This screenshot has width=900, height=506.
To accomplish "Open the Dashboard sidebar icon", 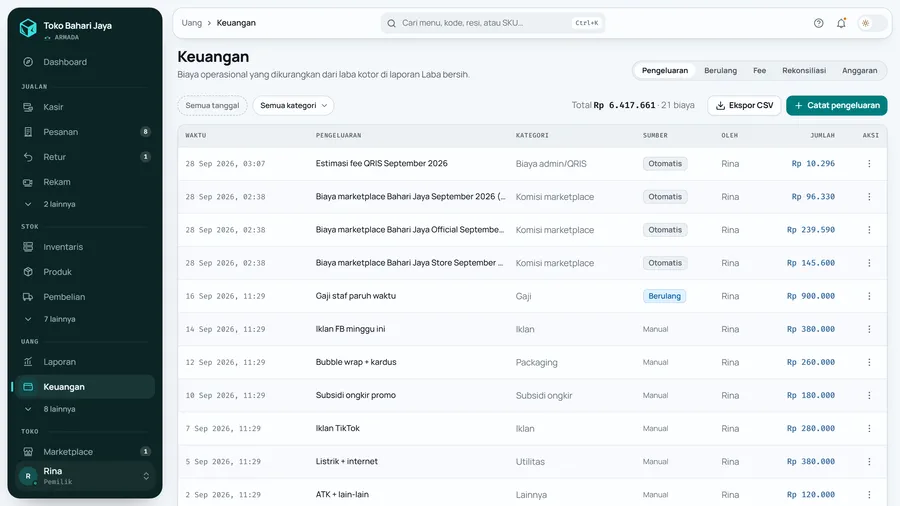I will (28, 62).
